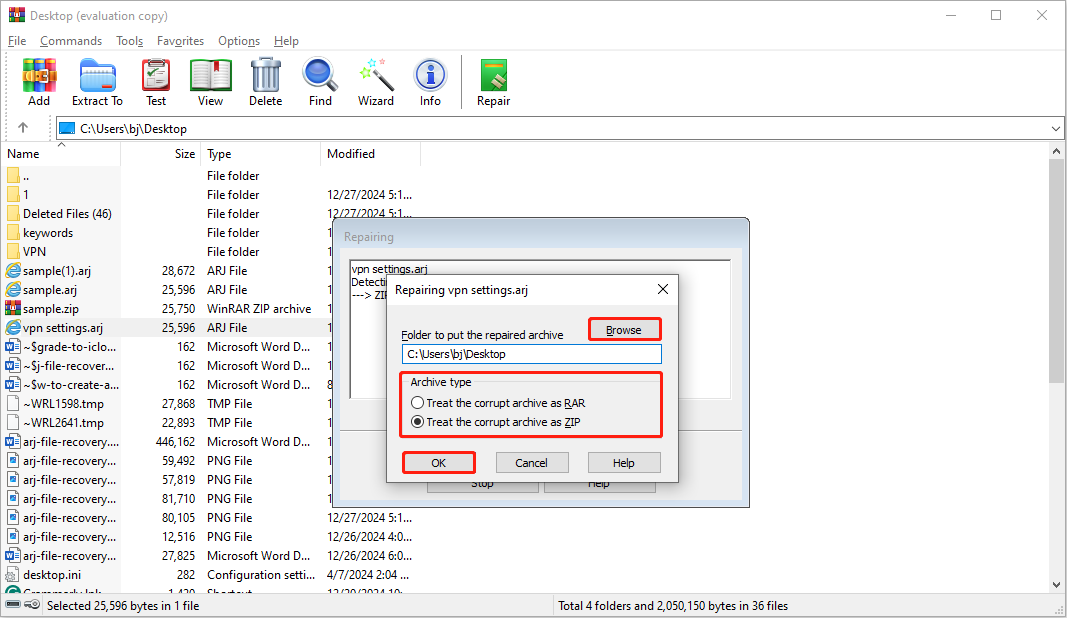The height and width of the screenshot is (618, 1067).
Task: Click the 4/7/2024 modified date cell
Action: pos(368,574)
